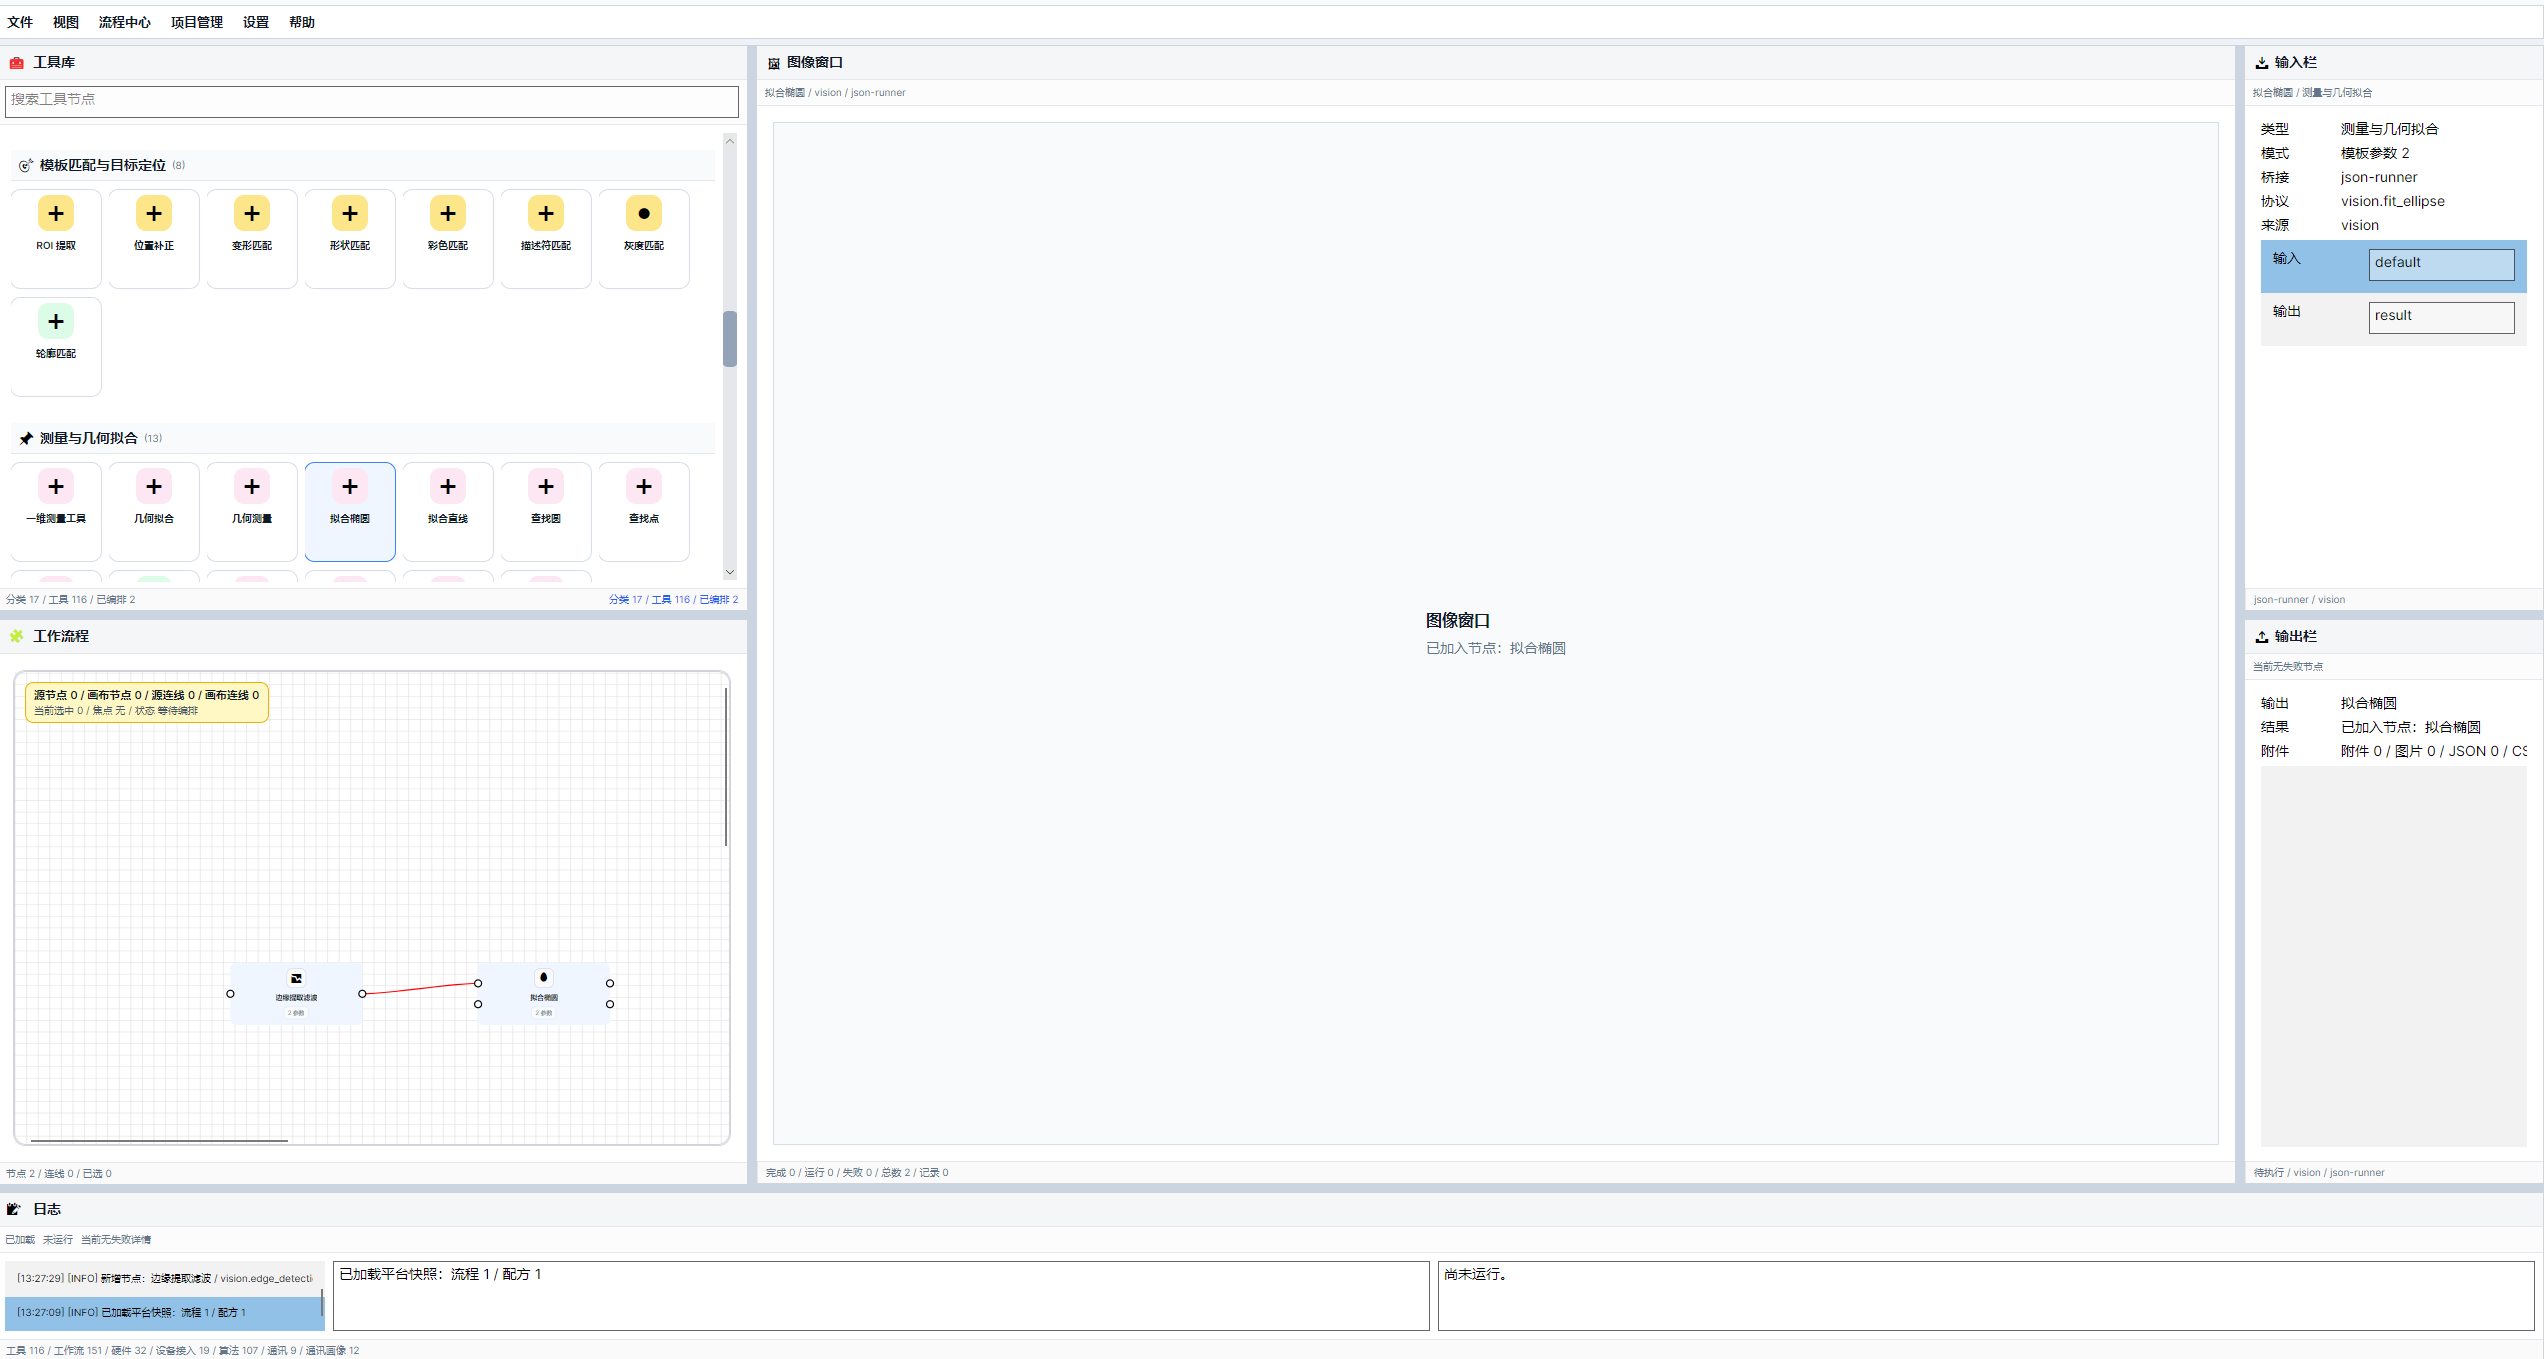This screenshot has width=2544, height=1359.
Task: Click the 拟合椭圆 / vision / json-runner breadcrumb
Action: tap(835, 93)
